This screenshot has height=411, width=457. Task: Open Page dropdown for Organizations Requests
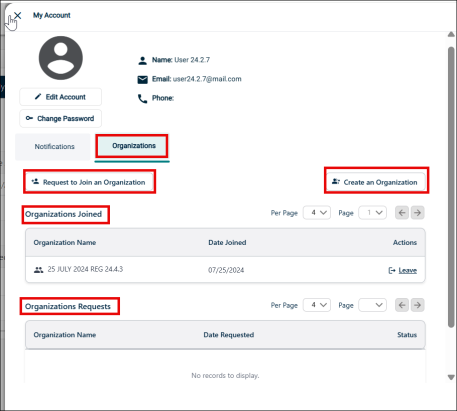(x=372, y=305)
